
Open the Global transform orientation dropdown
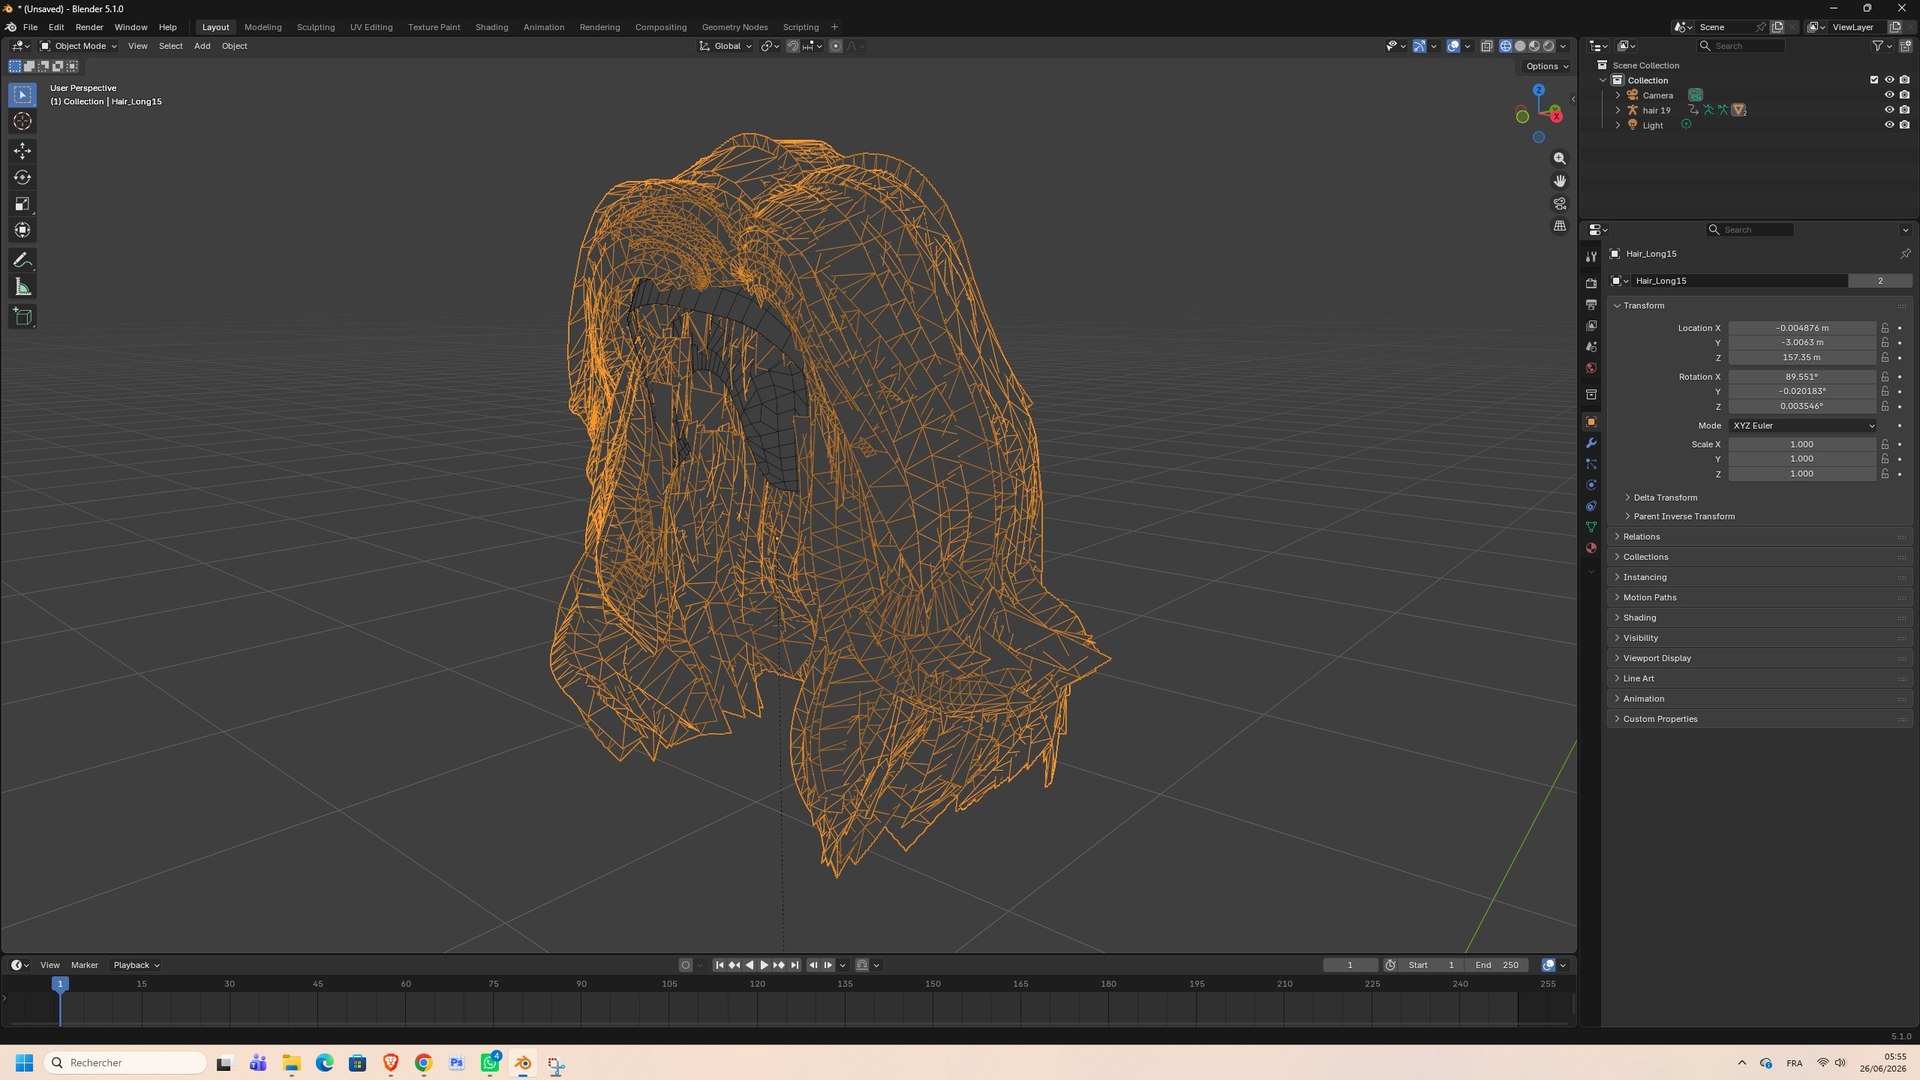point(726,46)
